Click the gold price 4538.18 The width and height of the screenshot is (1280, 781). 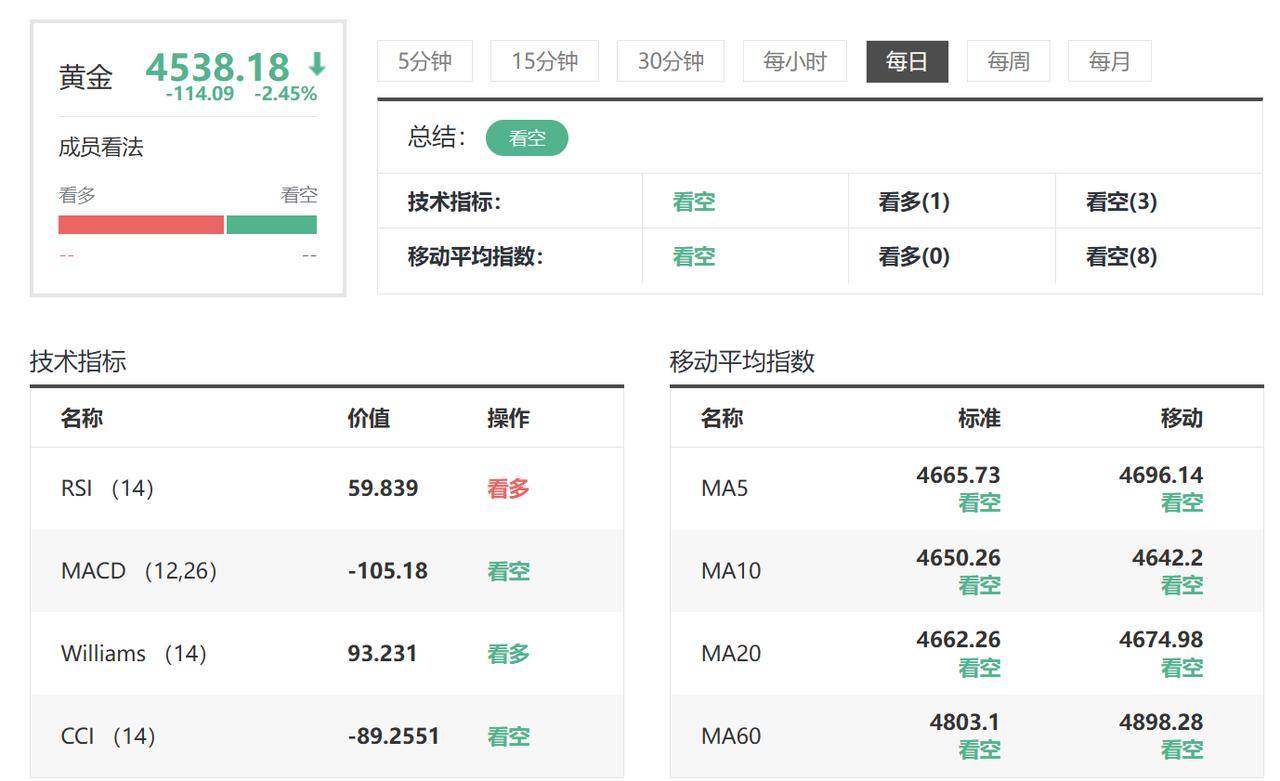click(217, 67)
